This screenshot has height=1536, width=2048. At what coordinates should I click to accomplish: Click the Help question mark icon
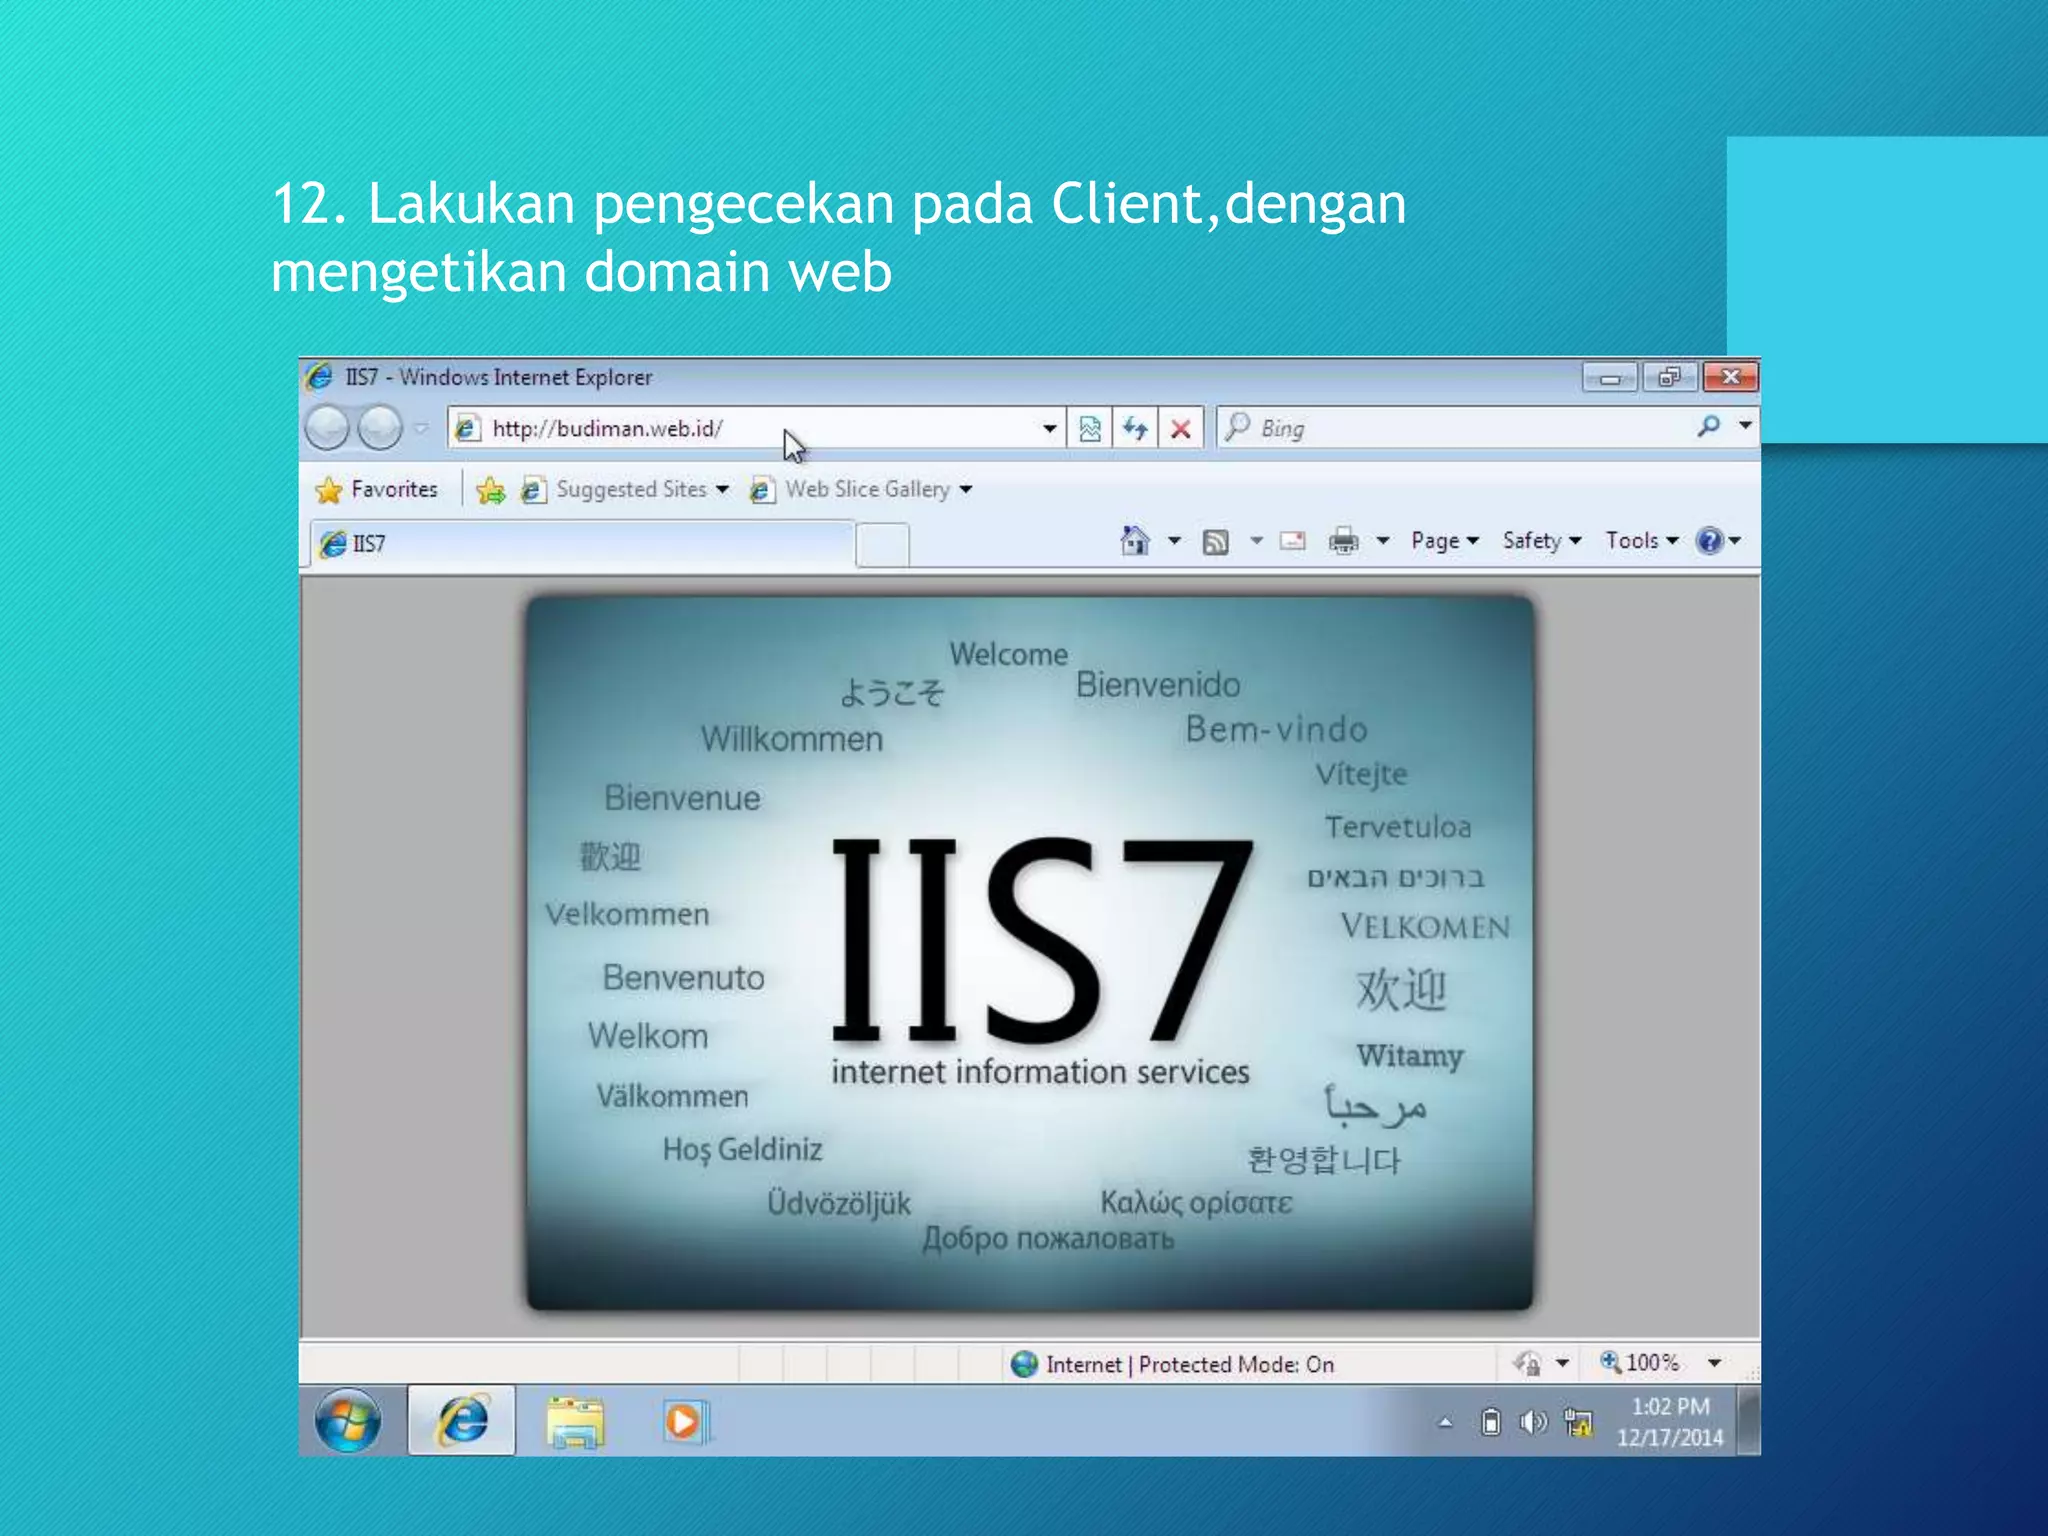1710,541
